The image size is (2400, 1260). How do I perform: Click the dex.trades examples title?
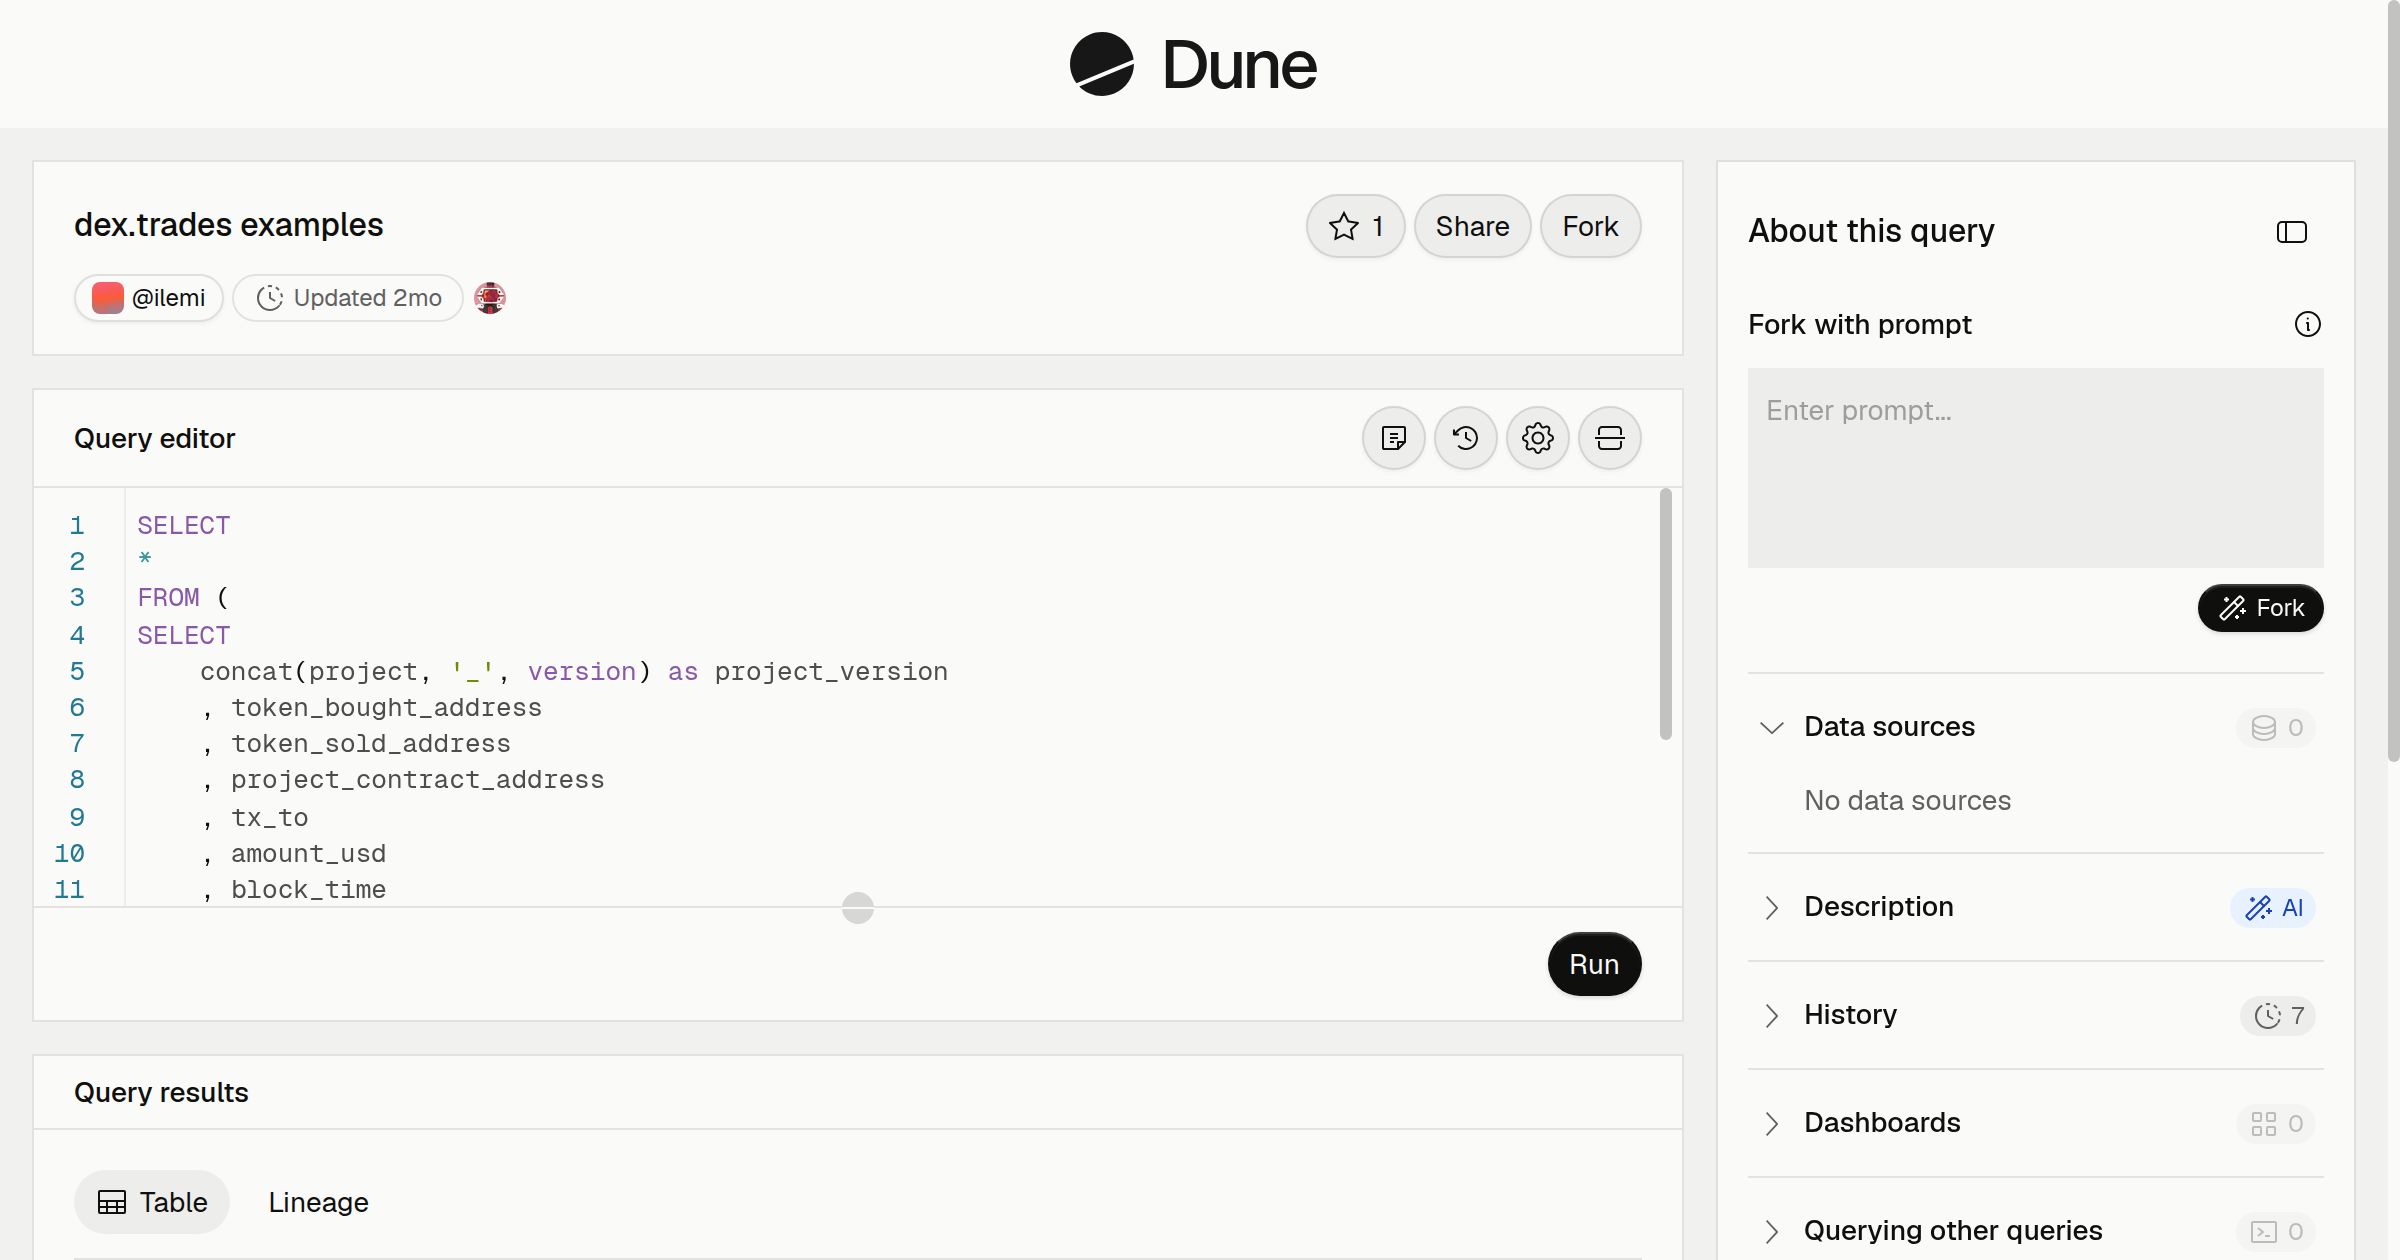[228, 225]
